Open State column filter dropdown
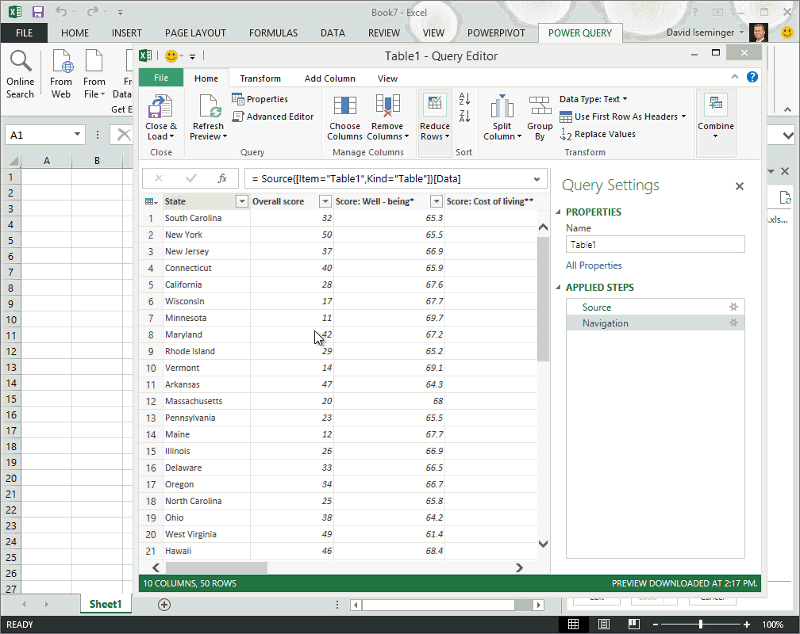Image resolution: width=800 pixels, height=634 pixels. click(x=242, y=201)
